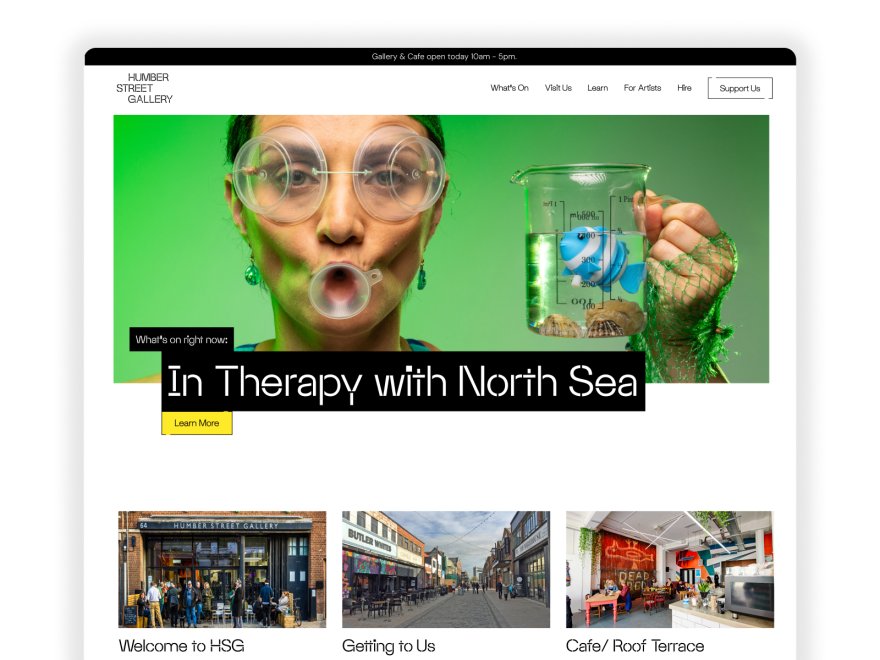The height and width of the screenshot is (660, 880).
Task: Follow the Welcome to HSG link
Action: 181,646
